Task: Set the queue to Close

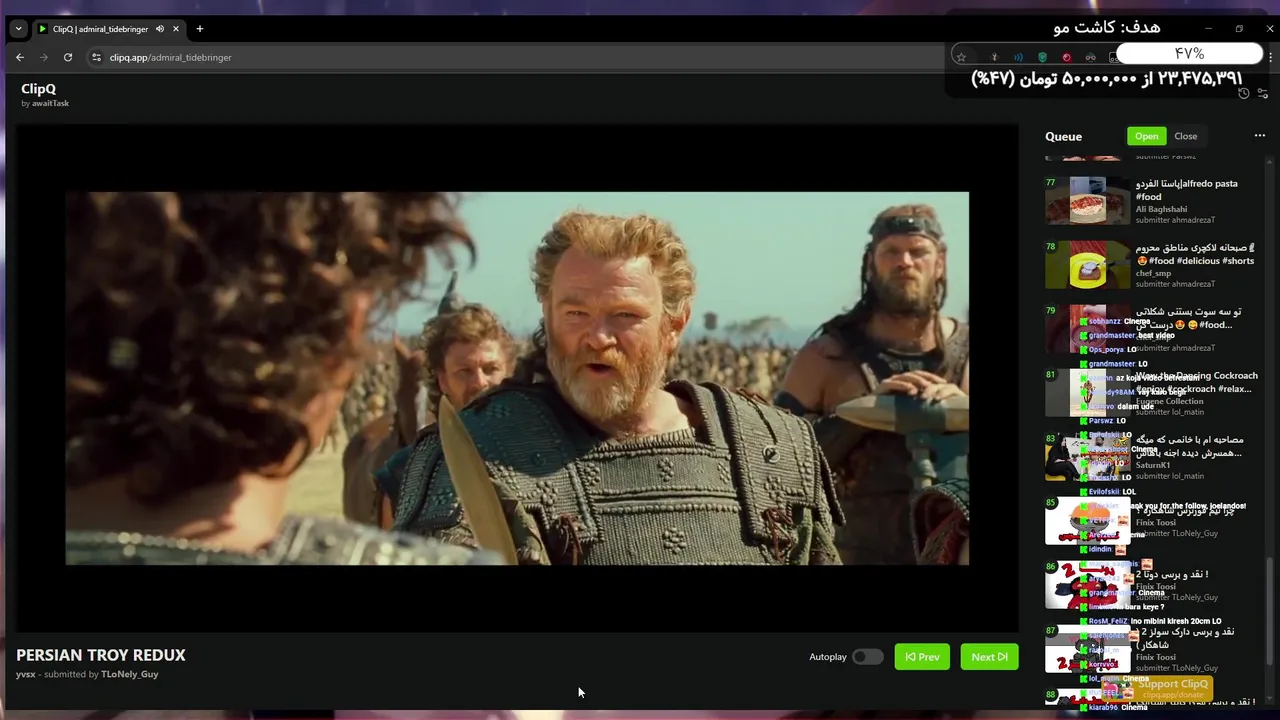Action: click(x=1185, y=136)
